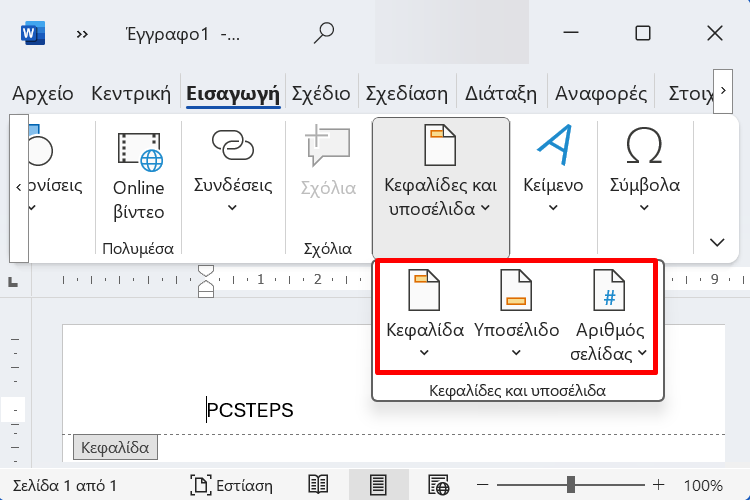
Task: Open the Αναφορές tab
Action: coord(601,93)
